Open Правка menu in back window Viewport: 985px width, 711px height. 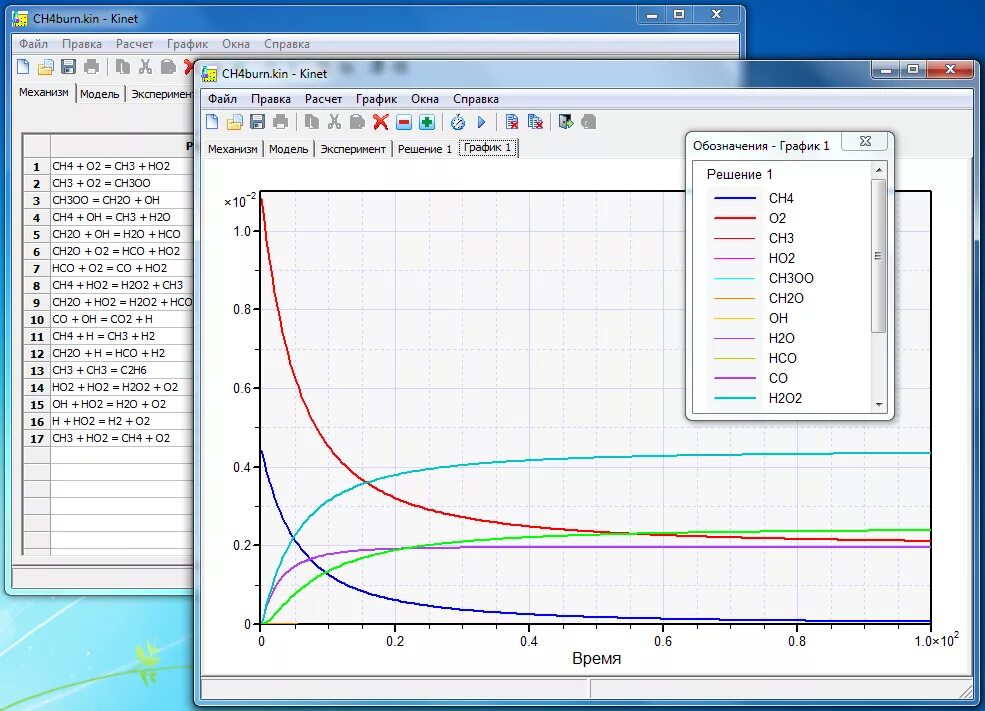point(82,44)
